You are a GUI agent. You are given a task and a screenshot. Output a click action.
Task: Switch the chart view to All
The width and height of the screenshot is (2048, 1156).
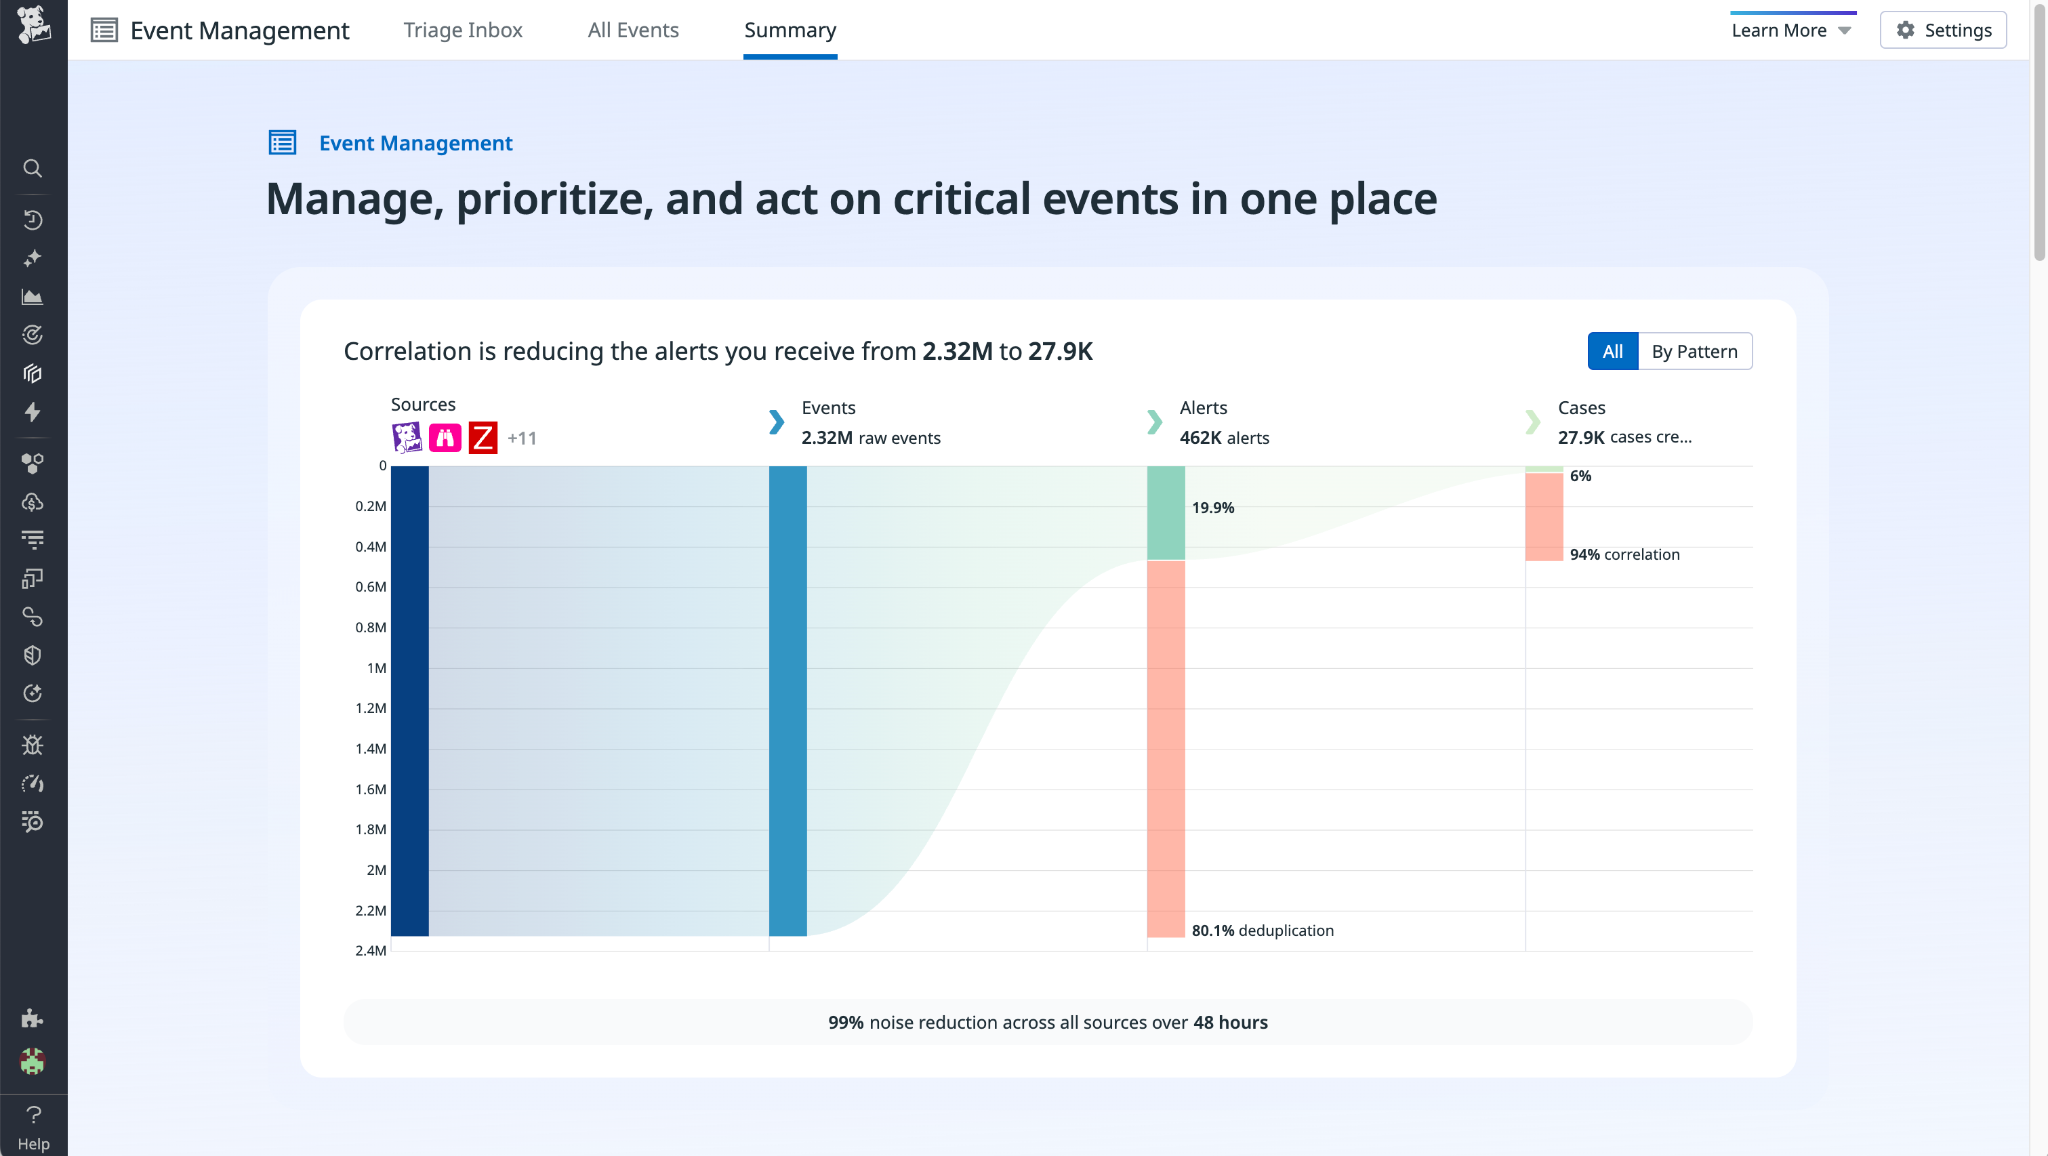1613,351
